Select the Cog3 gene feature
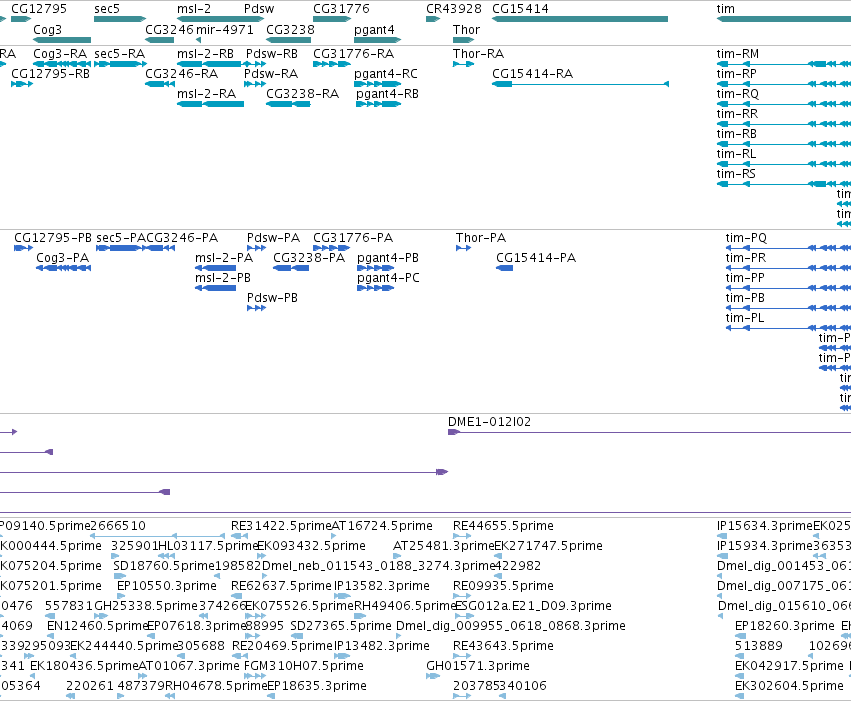This screenshot has width=851, height=701. (x=62, y=40)
